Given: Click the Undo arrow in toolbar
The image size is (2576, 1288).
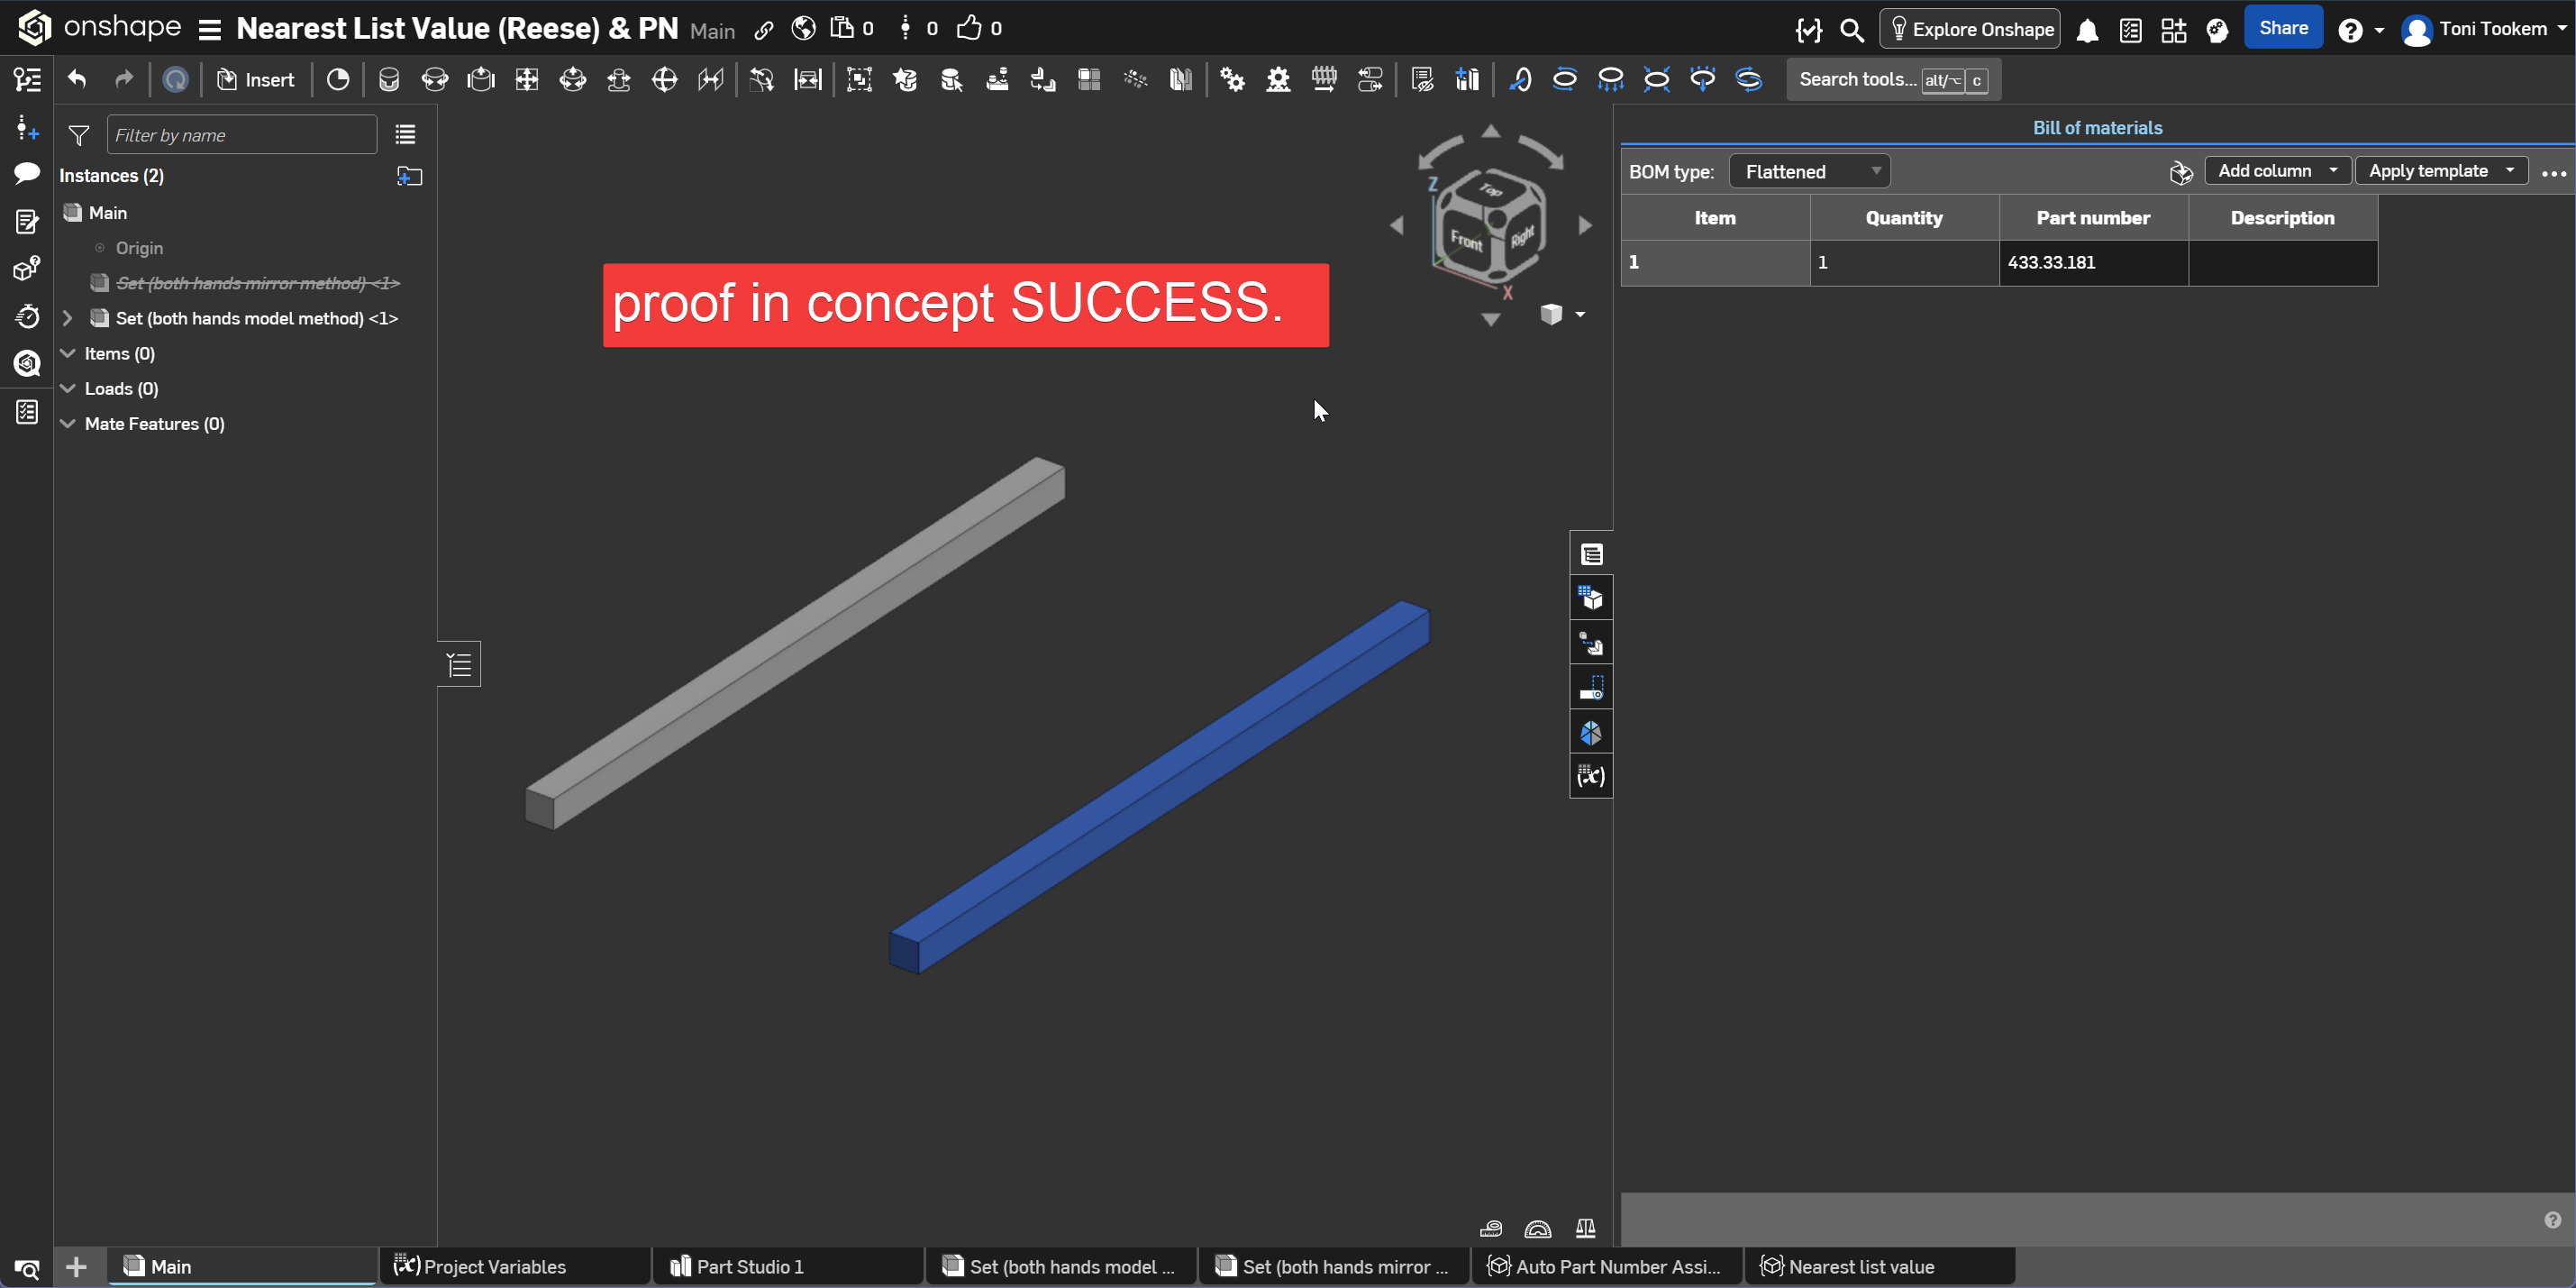Looking at the screenshot, I should [x=77, y=80].
